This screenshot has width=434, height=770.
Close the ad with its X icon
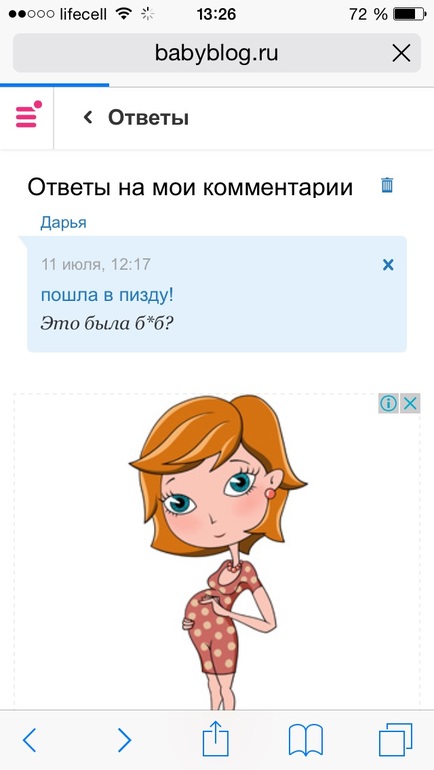coord(410,404)
